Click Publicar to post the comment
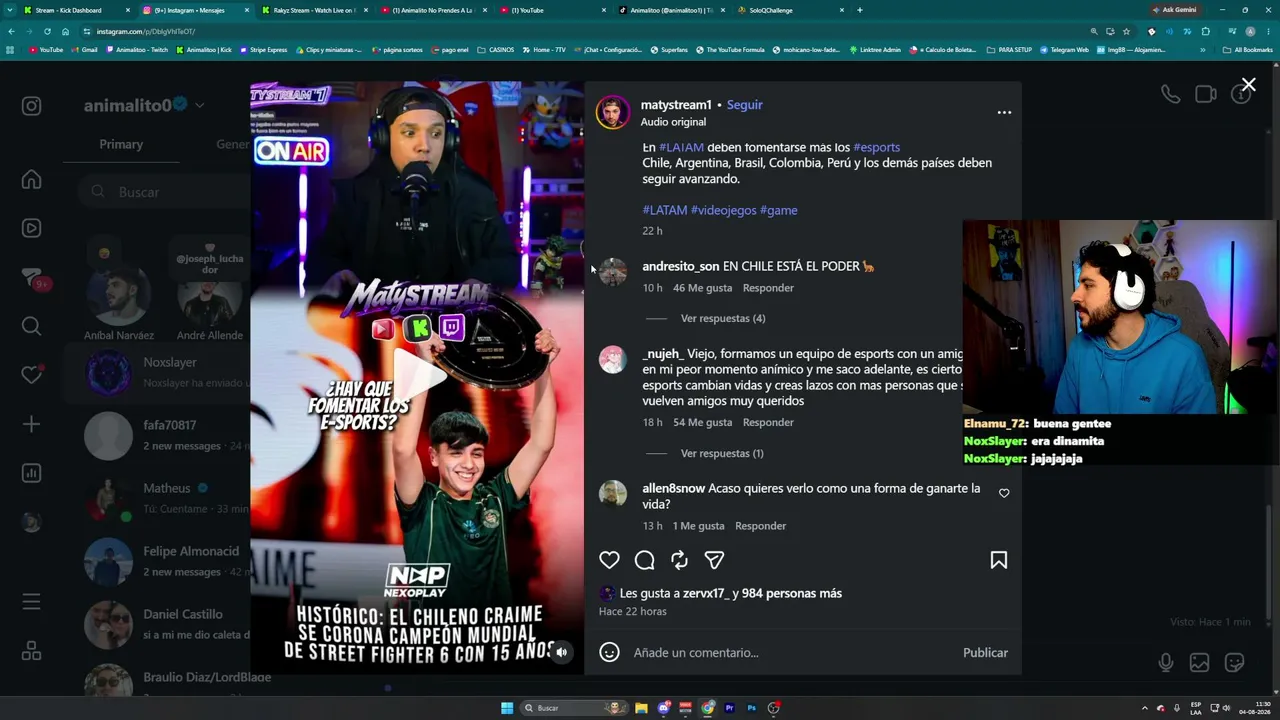1280x720 pixels. [x=985, y=652]
